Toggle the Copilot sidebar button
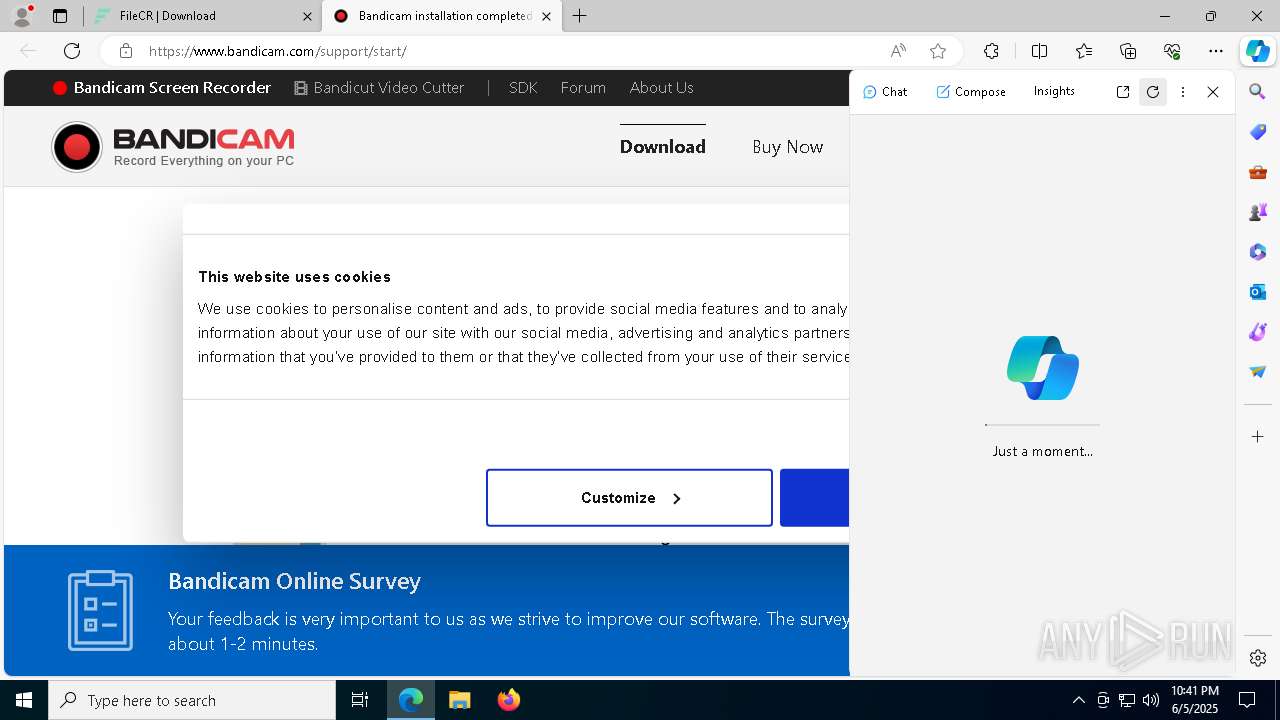The image size is (1280, 720). point(1258,51)
